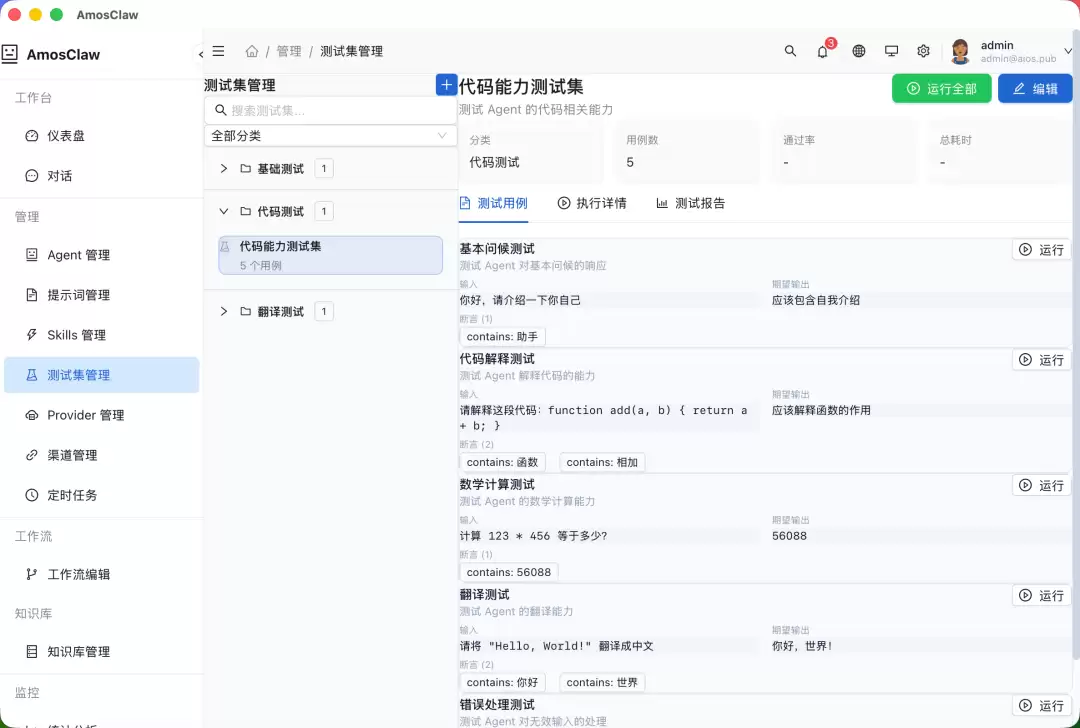This screenshot has height=728, width=1080.
Task: Open the search magnifier icon in header
Action: tap(790, 51)
